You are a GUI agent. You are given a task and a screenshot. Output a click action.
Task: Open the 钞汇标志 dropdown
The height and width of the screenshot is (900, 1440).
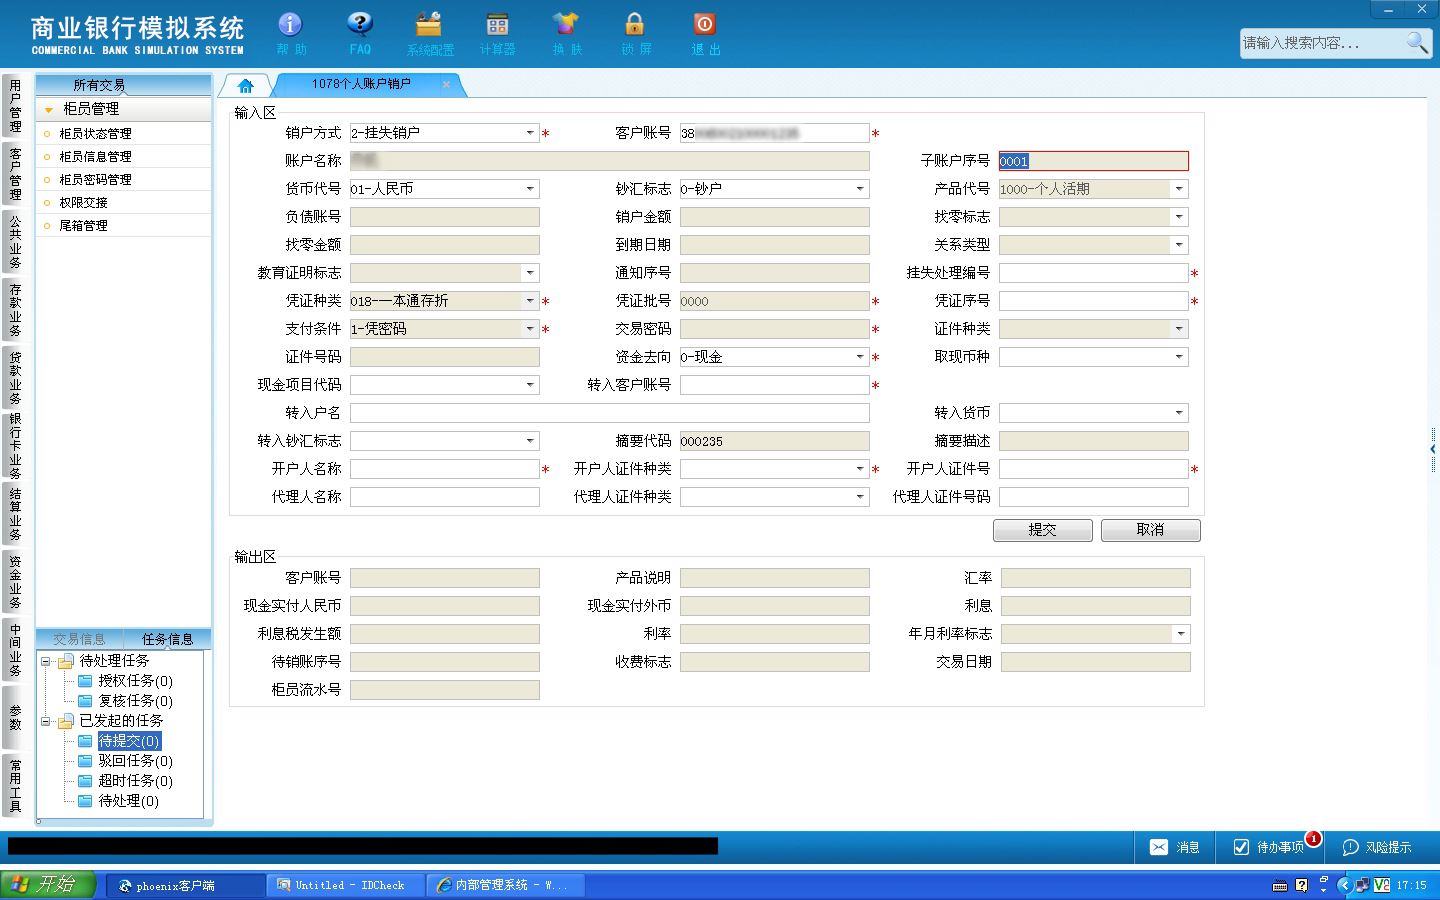coord(860,189)
